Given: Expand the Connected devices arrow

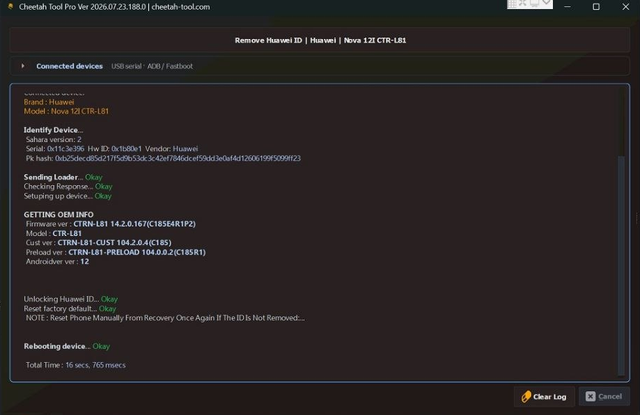Looking at the screenshot, I should point(23,66).
